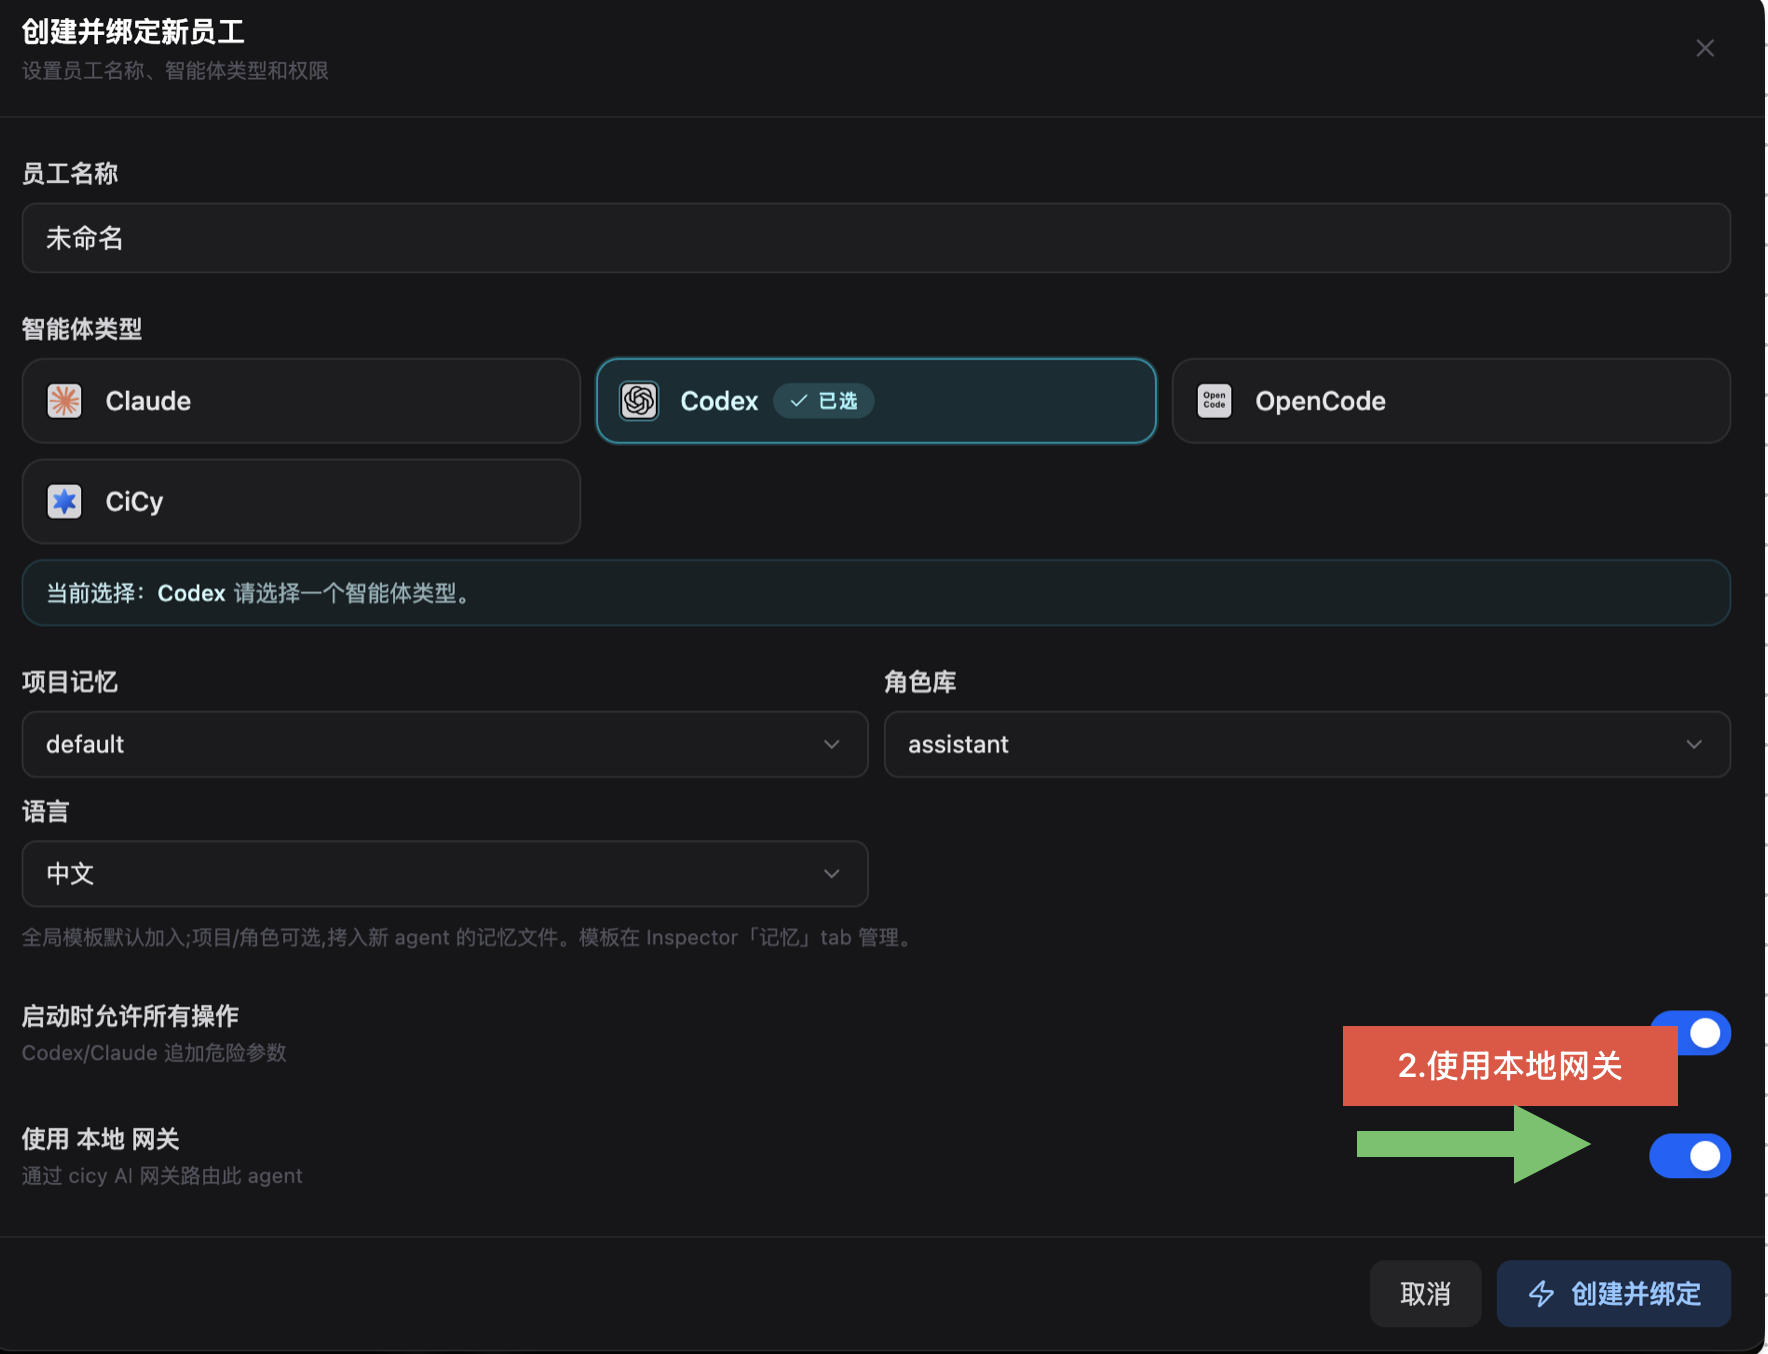
Task: Click the Claude starburst icon
Action: click(x=65, y=401)
